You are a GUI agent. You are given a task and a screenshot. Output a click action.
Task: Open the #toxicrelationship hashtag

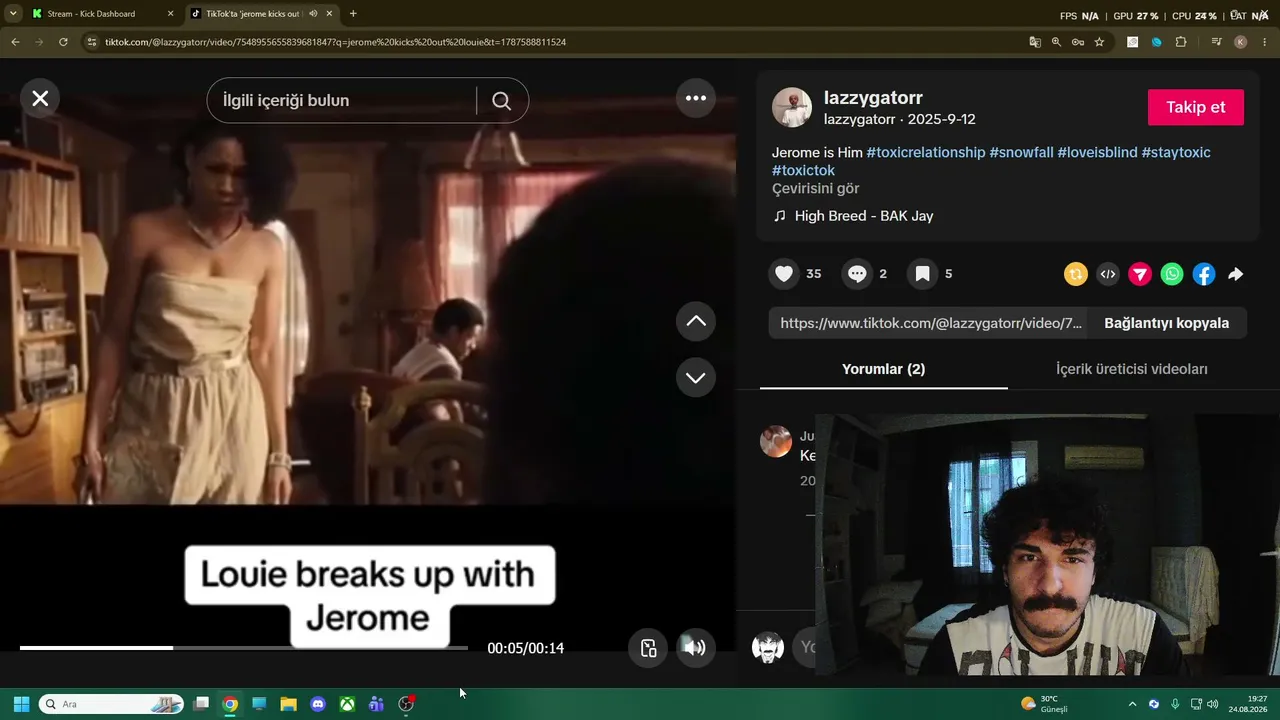926,152
